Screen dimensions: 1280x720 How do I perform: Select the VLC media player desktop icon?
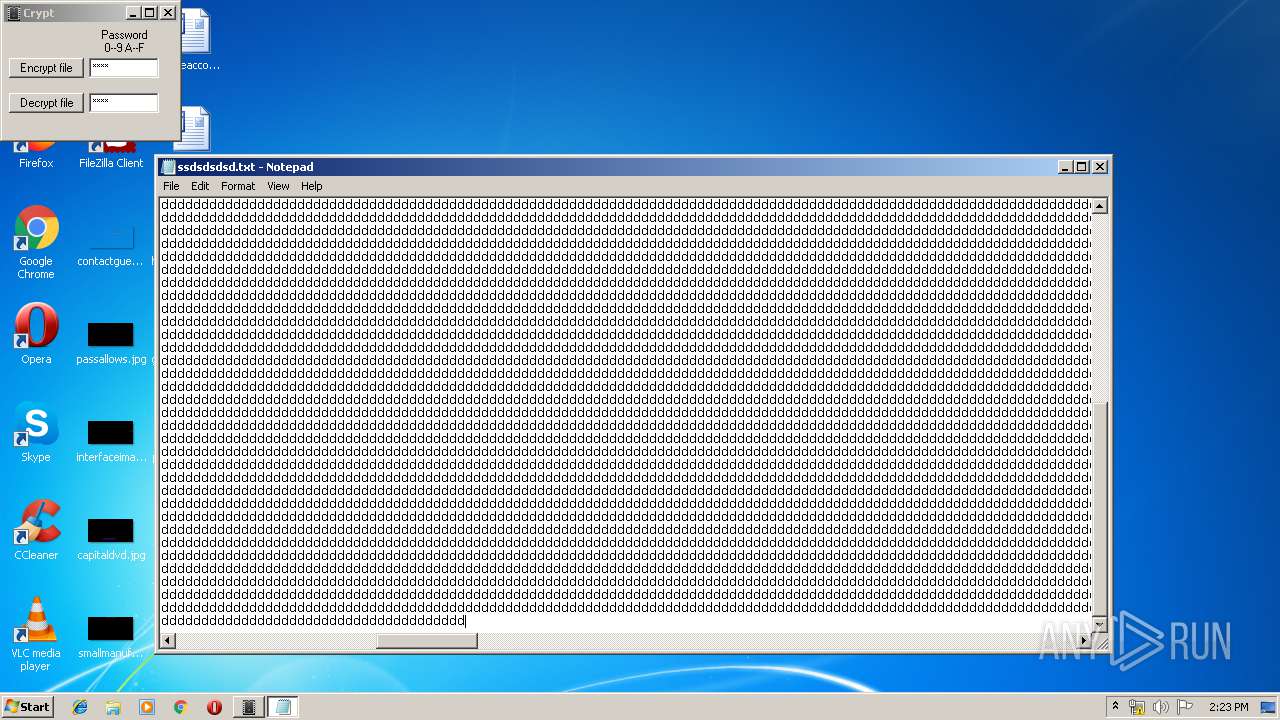click(x=36, y=634)
